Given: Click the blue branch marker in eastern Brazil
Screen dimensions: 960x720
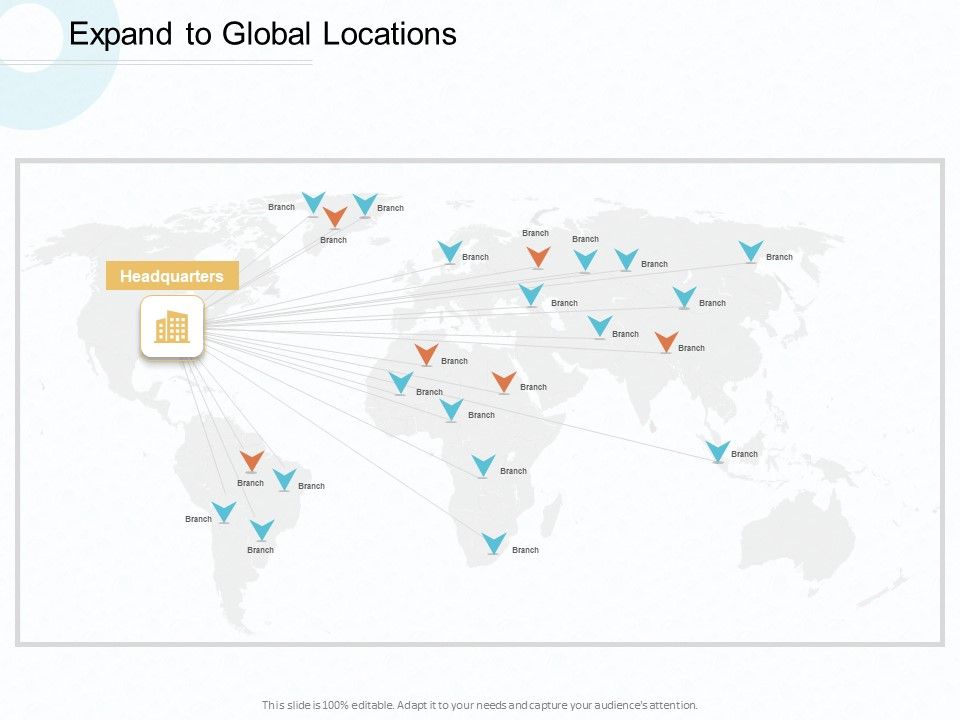Looking at the screenshot, I should click(284, 480).
